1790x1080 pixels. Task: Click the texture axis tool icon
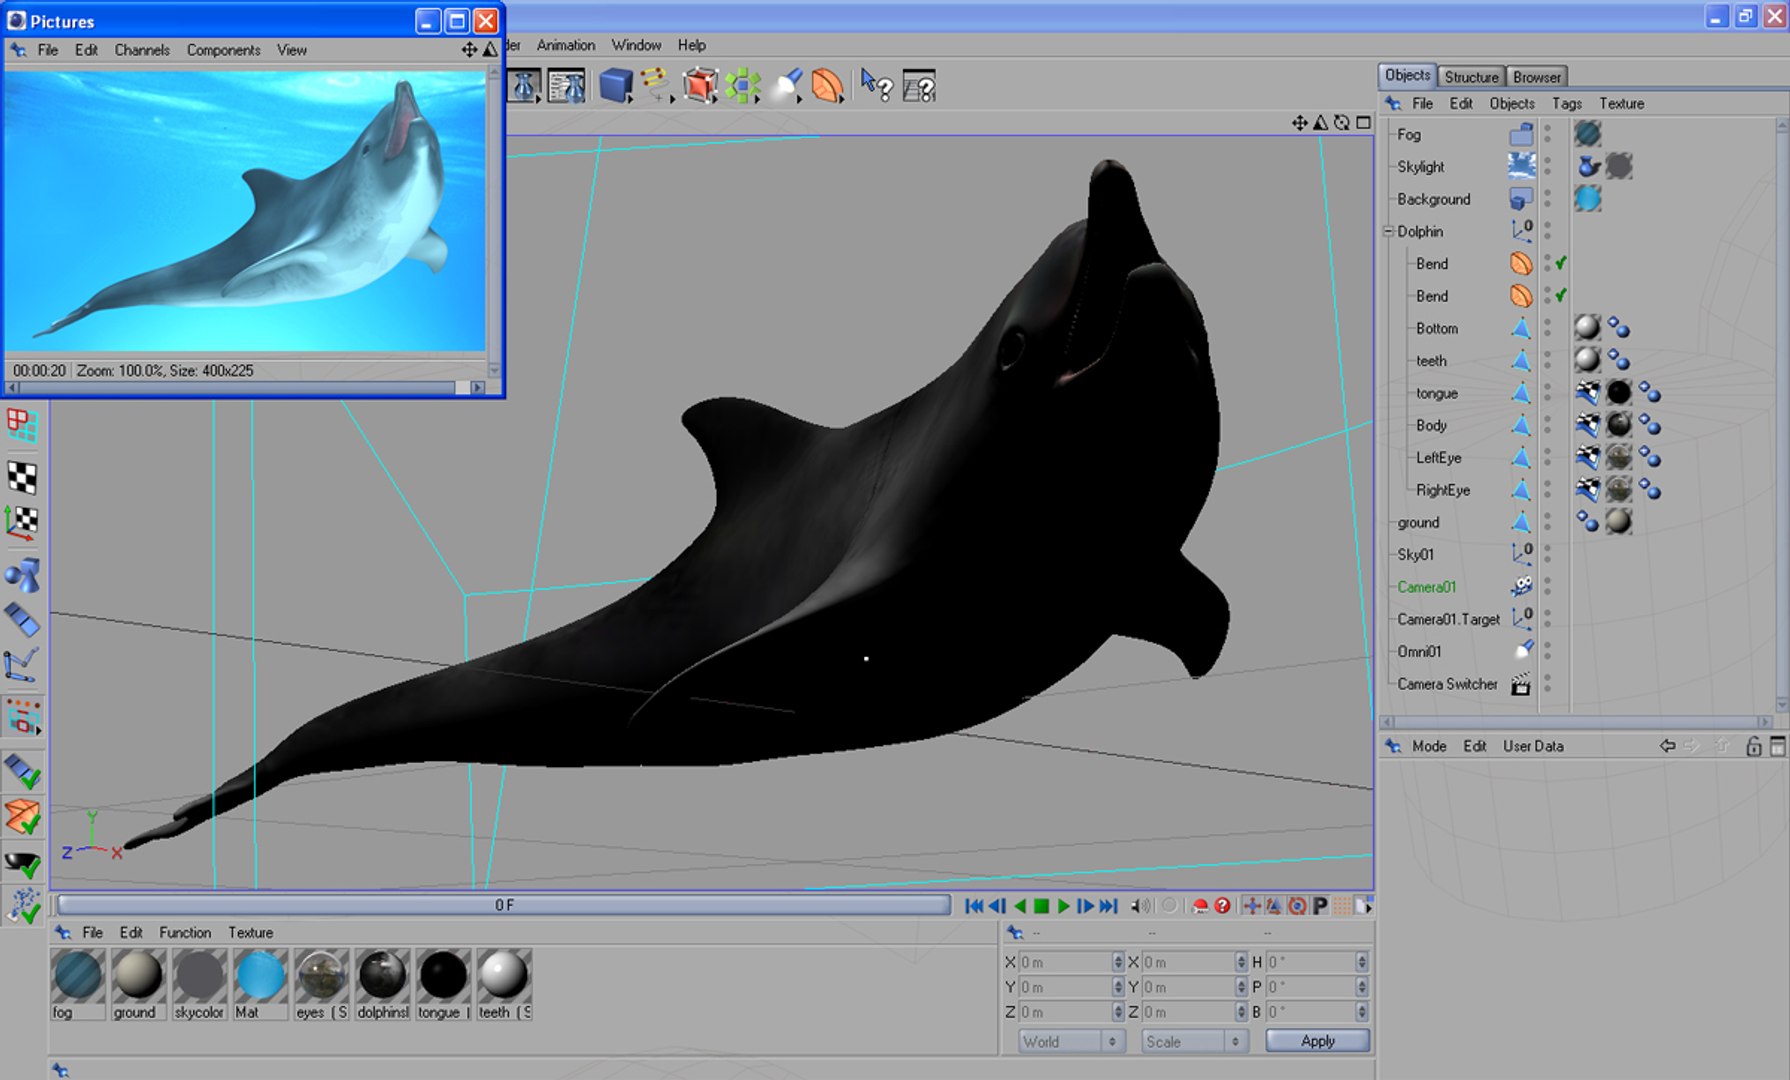pyautogui.click(x=22, y=522)
